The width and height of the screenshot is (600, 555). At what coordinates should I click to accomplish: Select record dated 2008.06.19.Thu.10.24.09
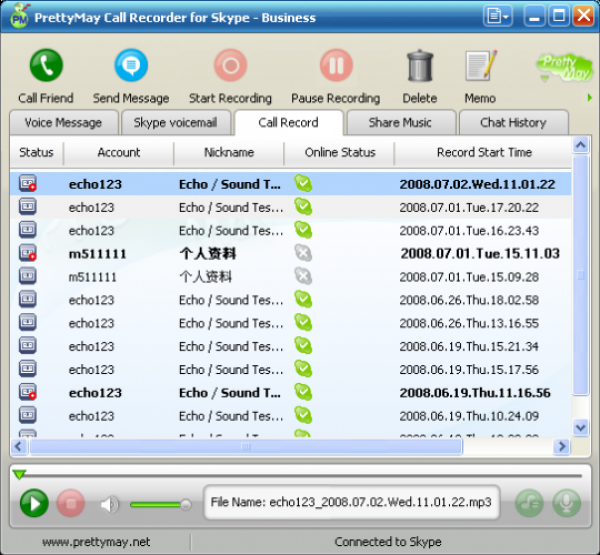click(290, 416)
